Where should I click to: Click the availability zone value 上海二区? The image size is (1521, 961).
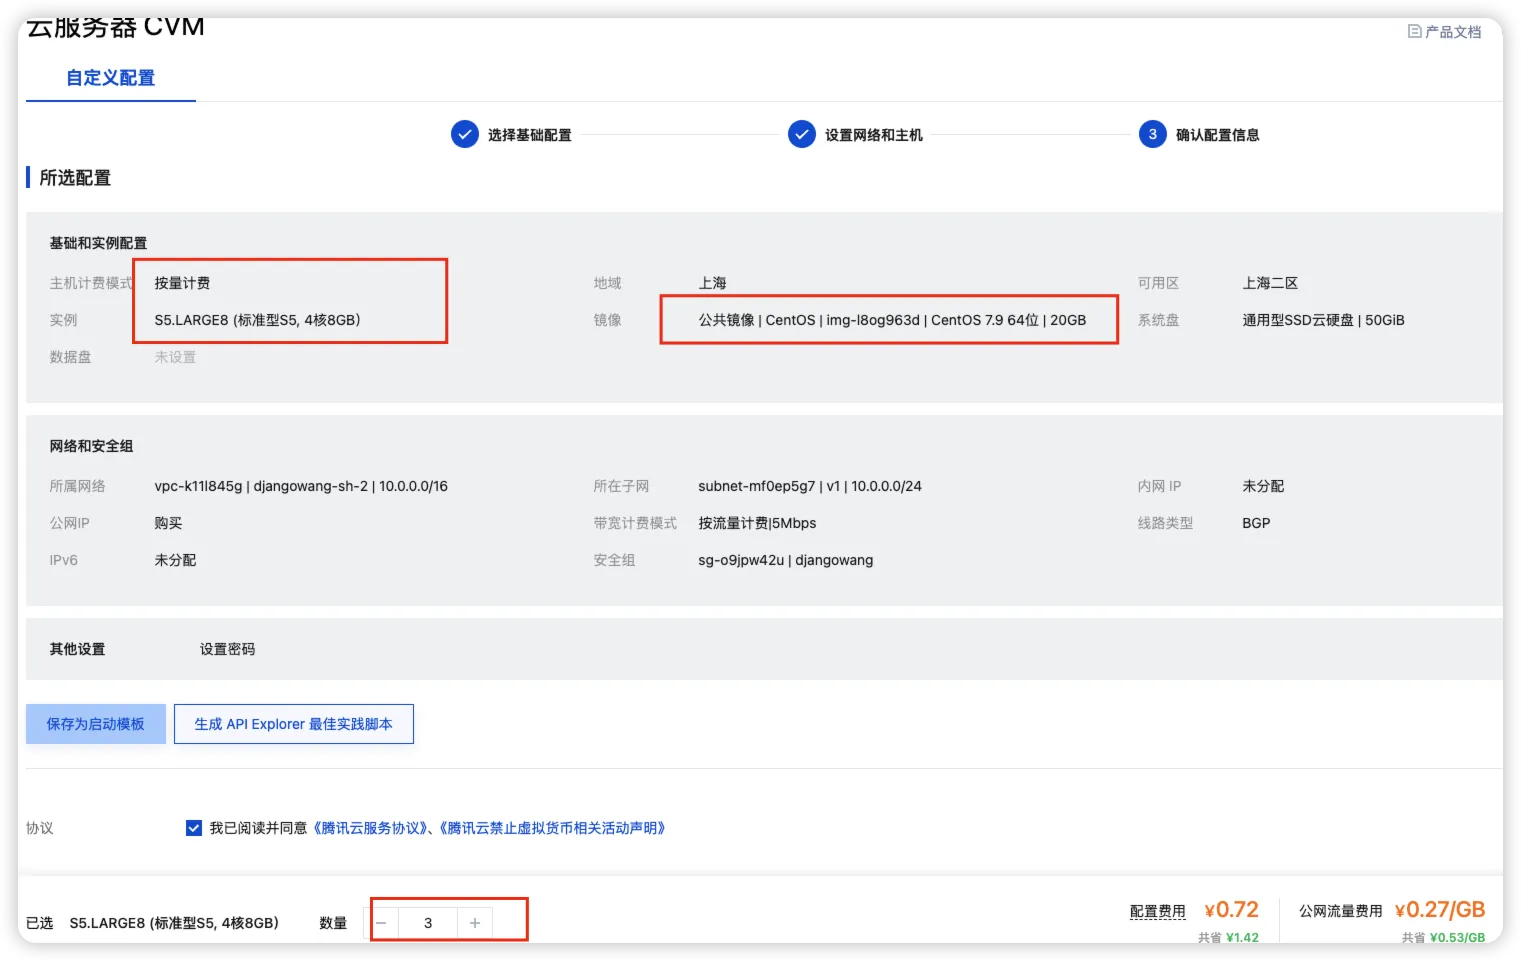pyautogui.click(x=1270, y=283)
